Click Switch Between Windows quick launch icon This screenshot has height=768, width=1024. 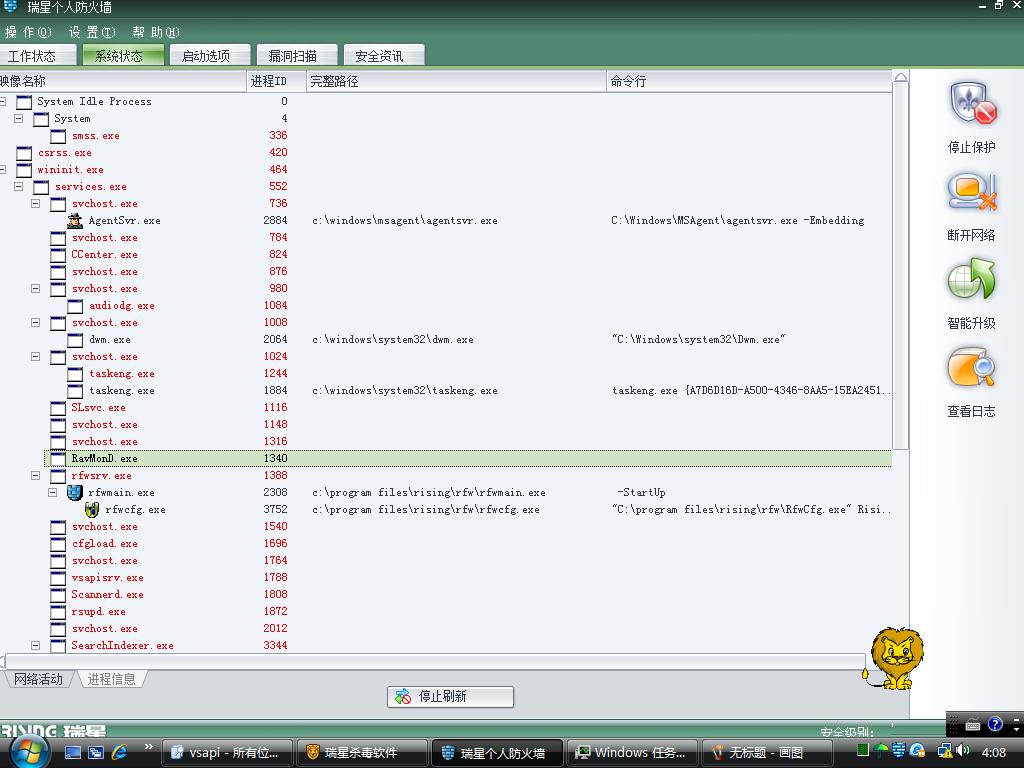point(96,752)
